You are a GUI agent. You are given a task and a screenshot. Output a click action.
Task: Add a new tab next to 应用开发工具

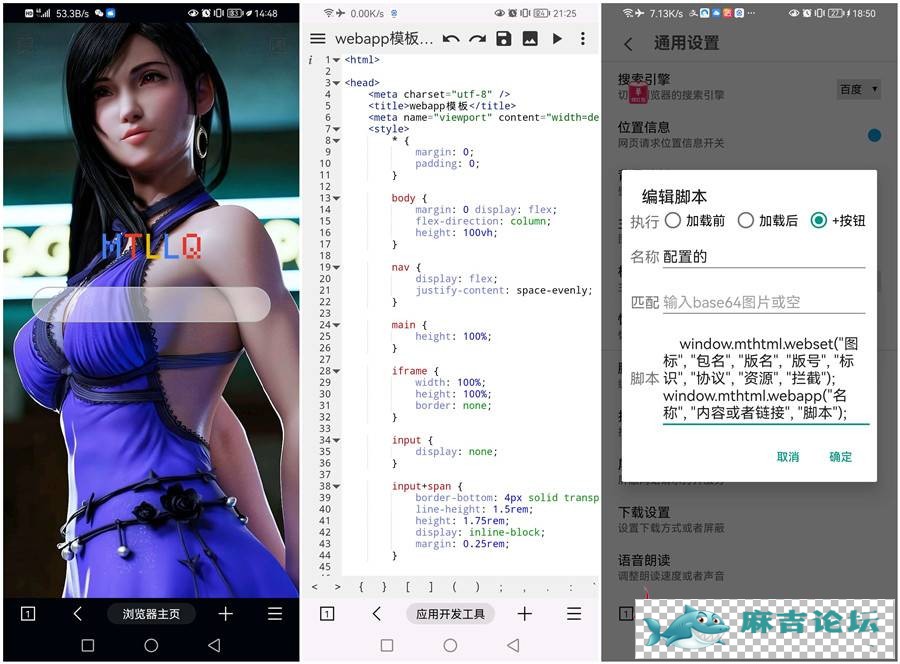click(525, 614)
